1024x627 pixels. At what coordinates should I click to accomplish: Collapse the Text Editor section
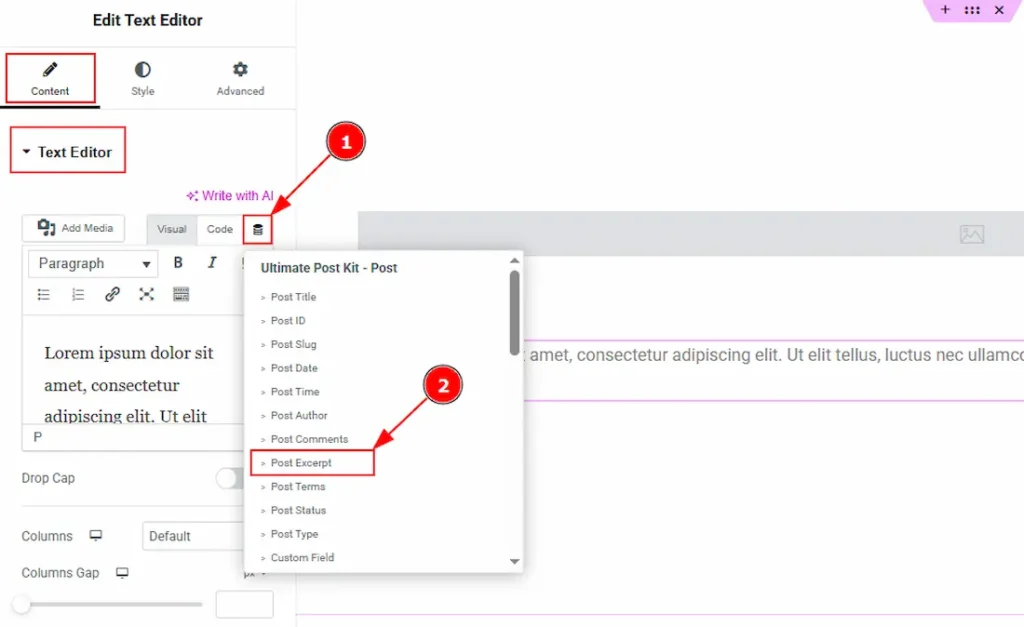click(67, 152)
